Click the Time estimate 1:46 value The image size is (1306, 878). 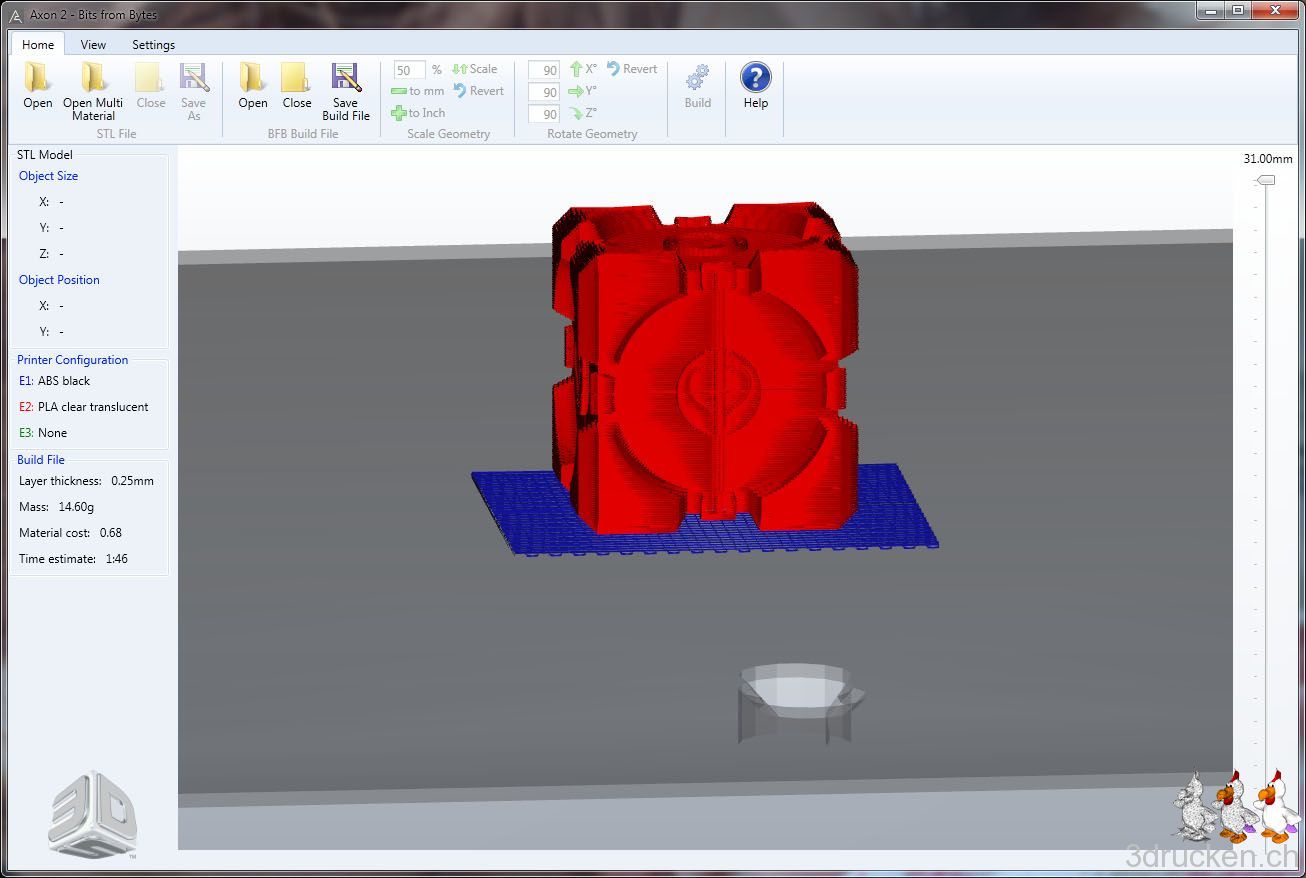coord(117,559)
